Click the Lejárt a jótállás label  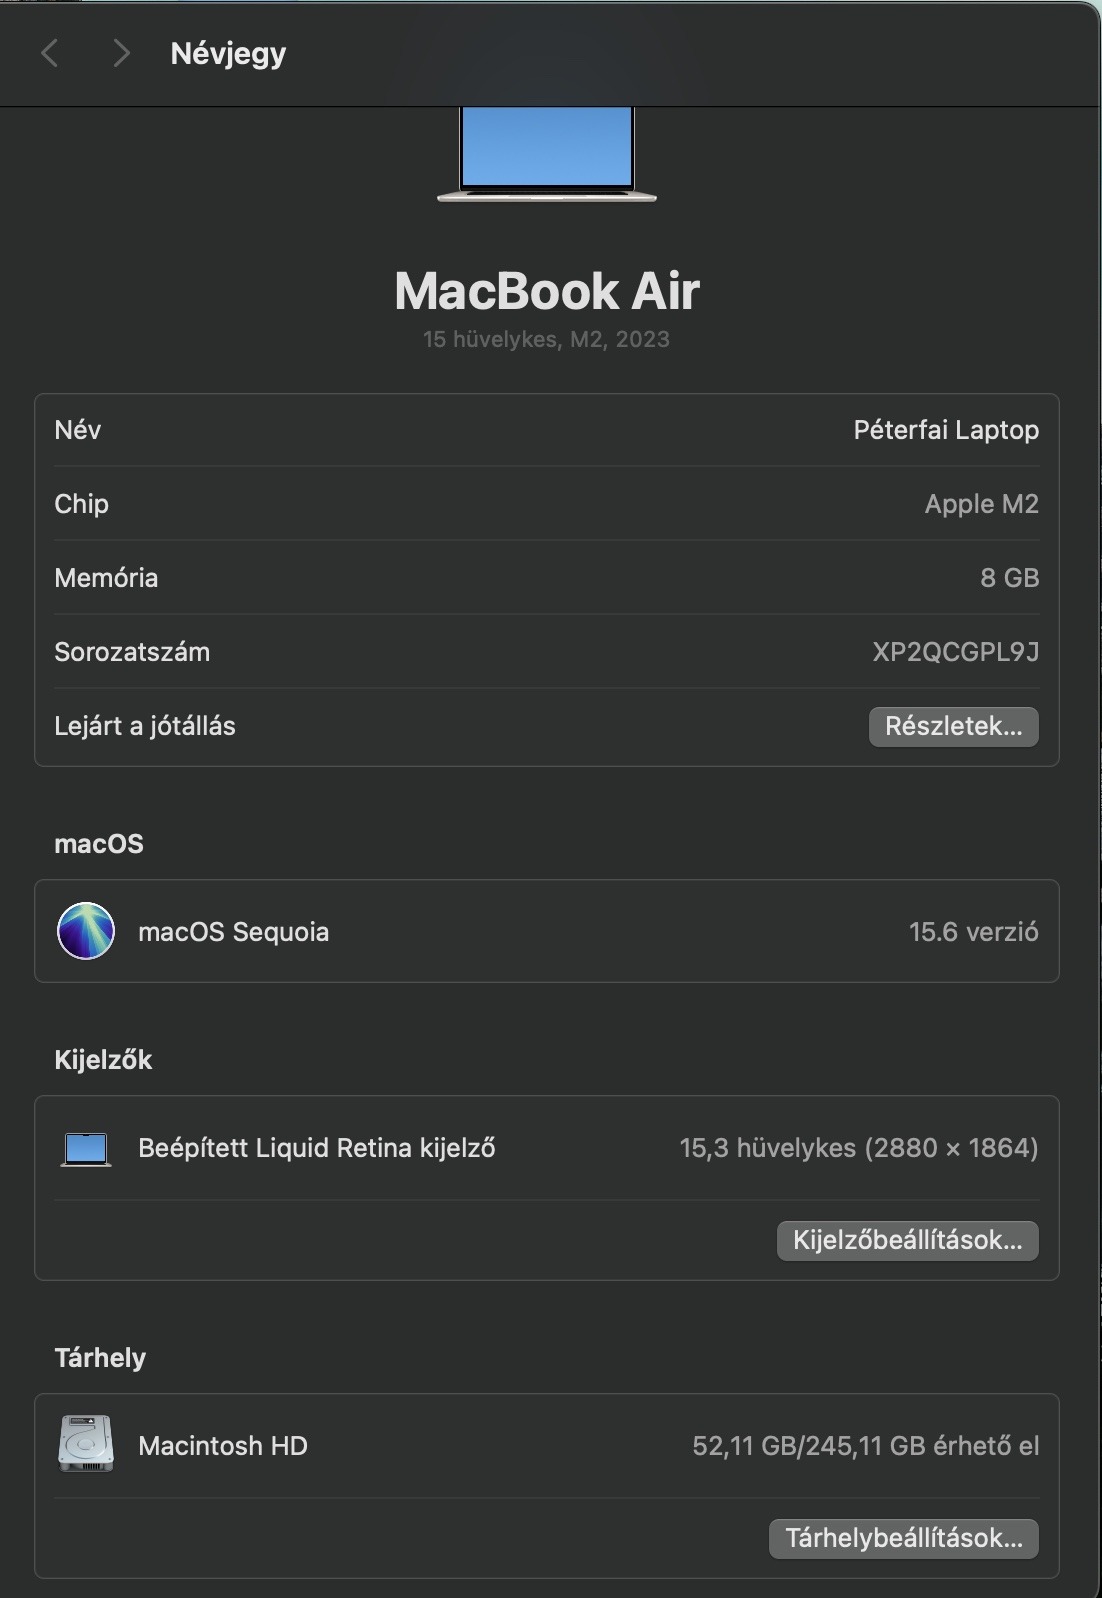145,726
